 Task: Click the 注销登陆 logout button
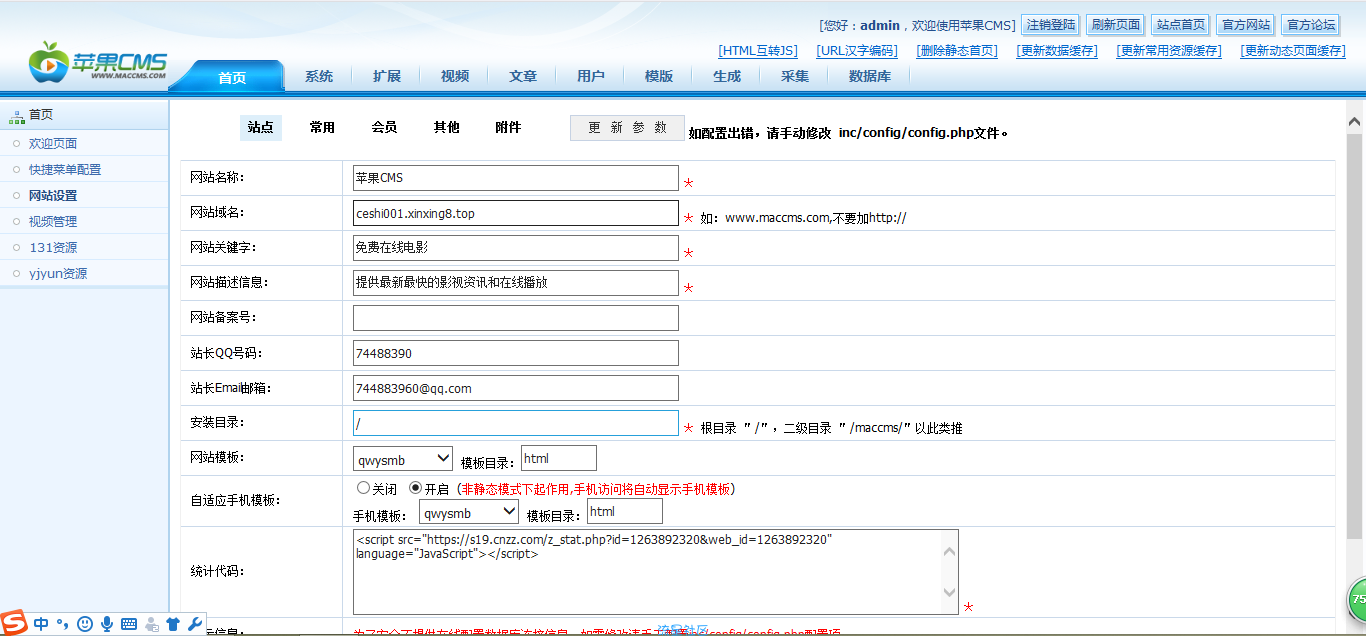(1050, 25)
